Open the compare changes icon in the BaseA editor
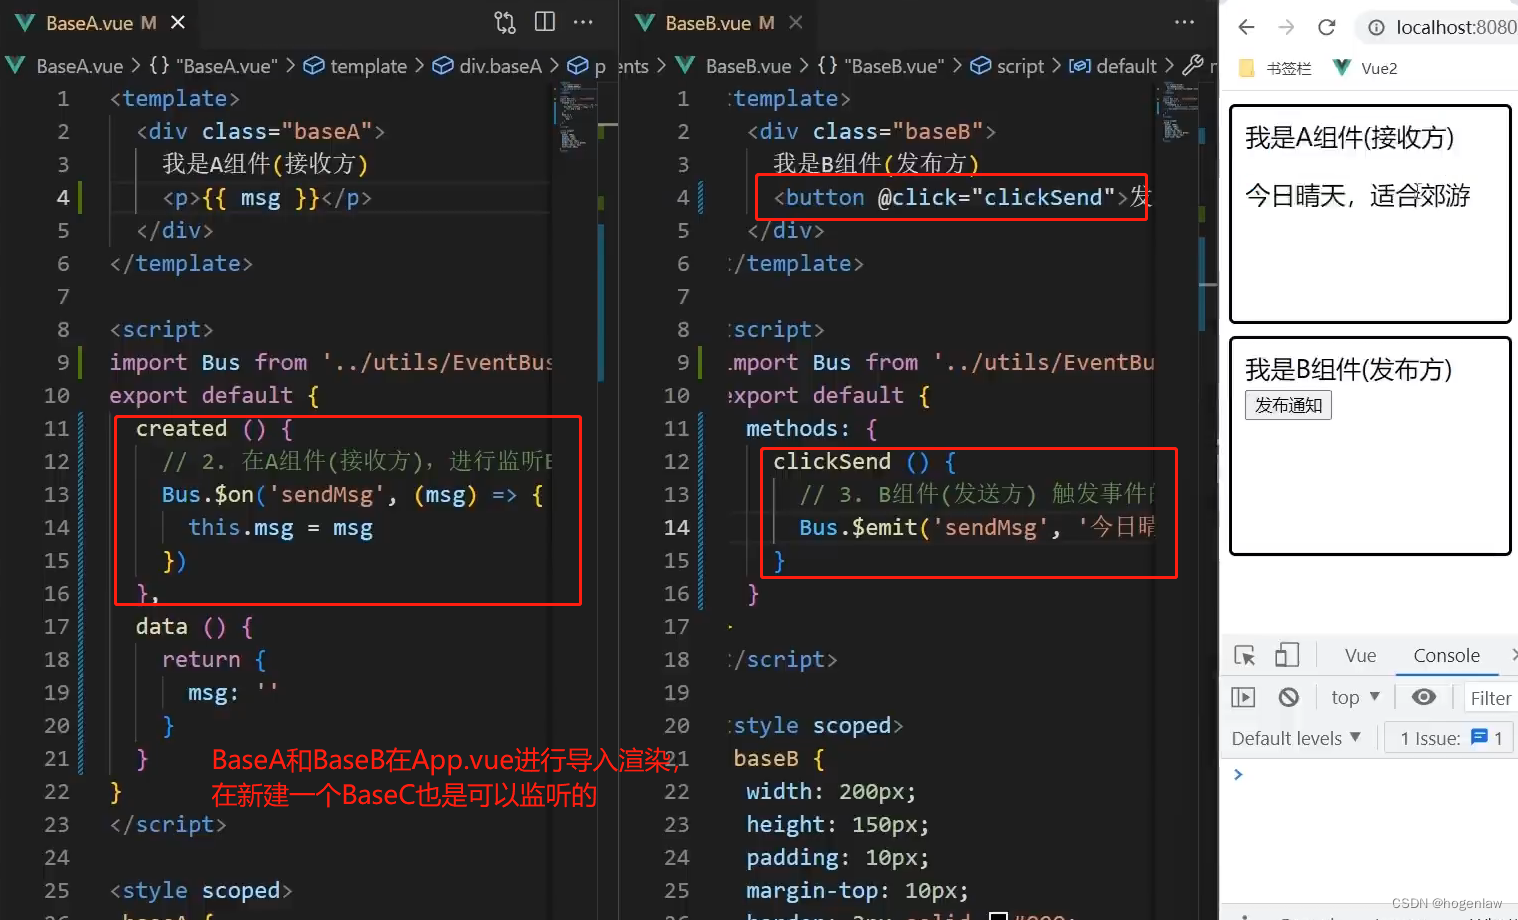 [x=505, y=22]
